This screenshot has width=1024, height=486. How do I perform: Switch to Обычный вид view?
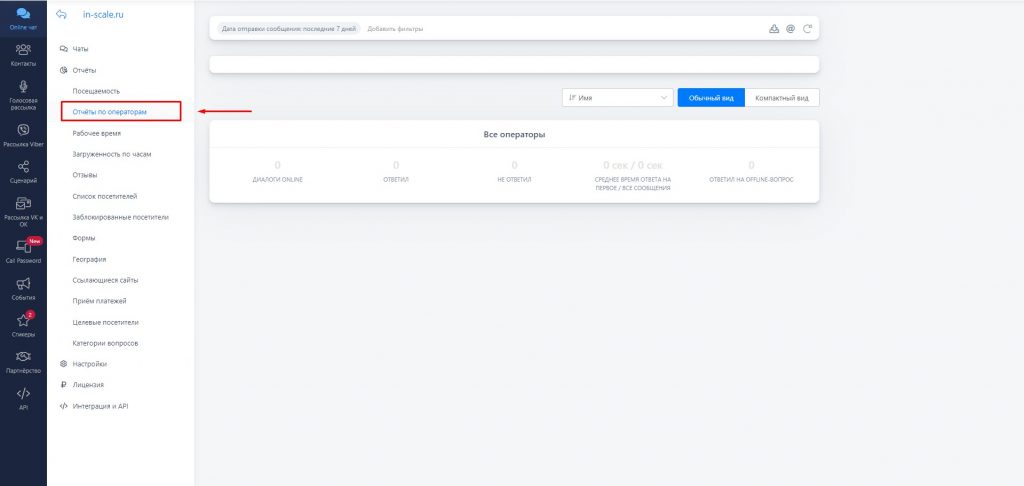pyautogui.click(x=711, y=98)
